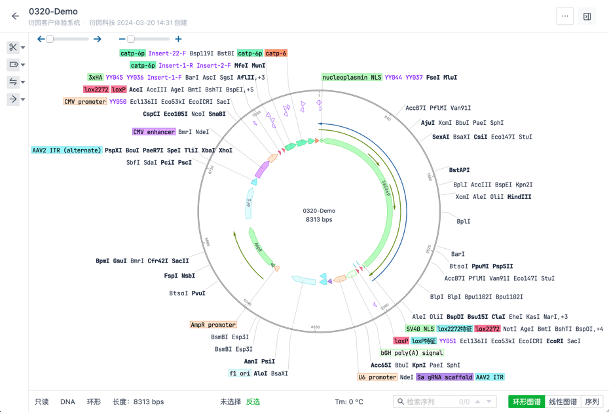The width and height of the screenshot is (610, 412).
Task: Rotate map with the blue right arrow
Action: pyautogui.click(x=97, y=39)
